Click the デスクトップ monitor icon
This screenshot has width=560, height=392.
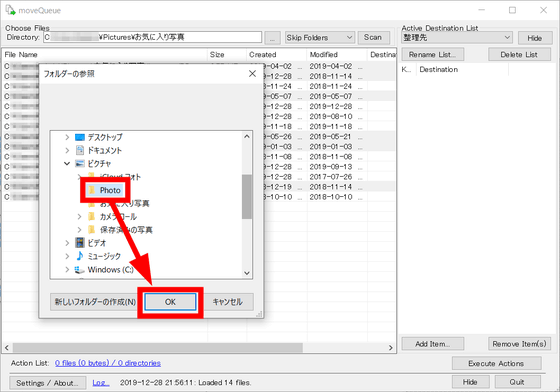tap(80, 137)
